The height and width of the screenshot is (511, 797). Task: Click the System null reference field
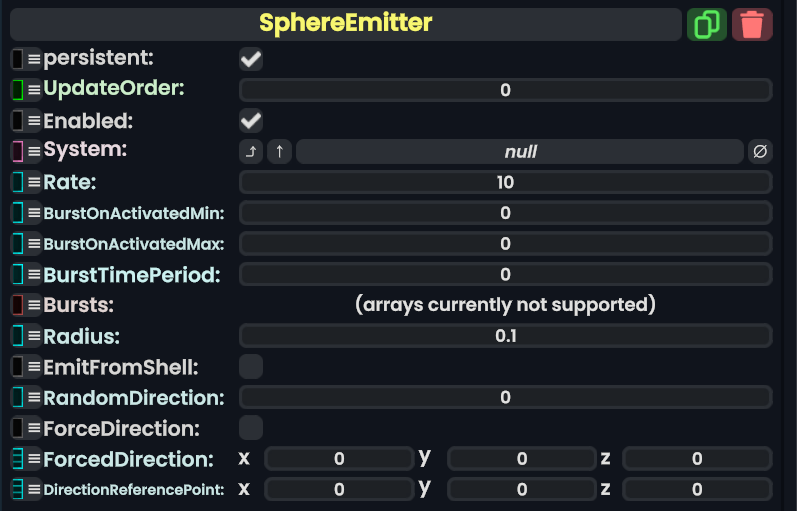pos(520,152)
